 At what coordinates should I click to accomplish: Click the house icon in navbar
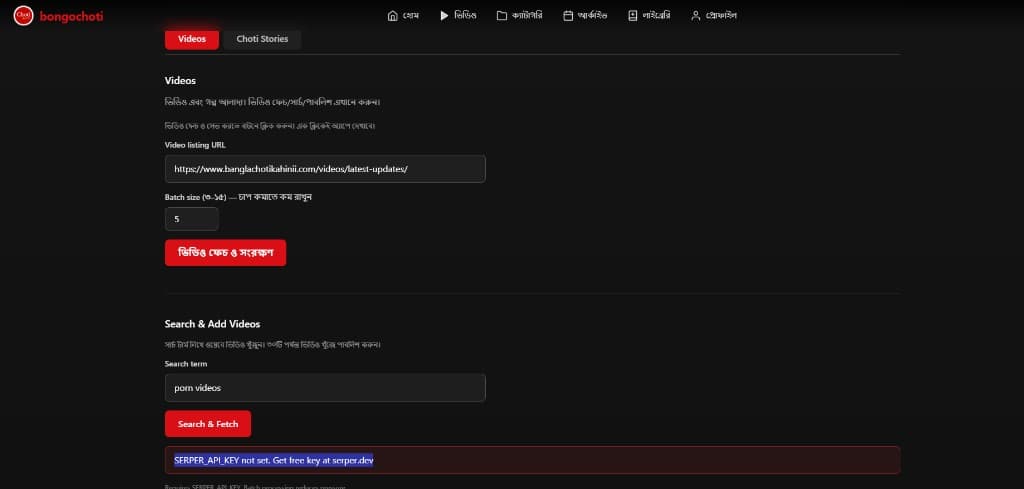392,16
